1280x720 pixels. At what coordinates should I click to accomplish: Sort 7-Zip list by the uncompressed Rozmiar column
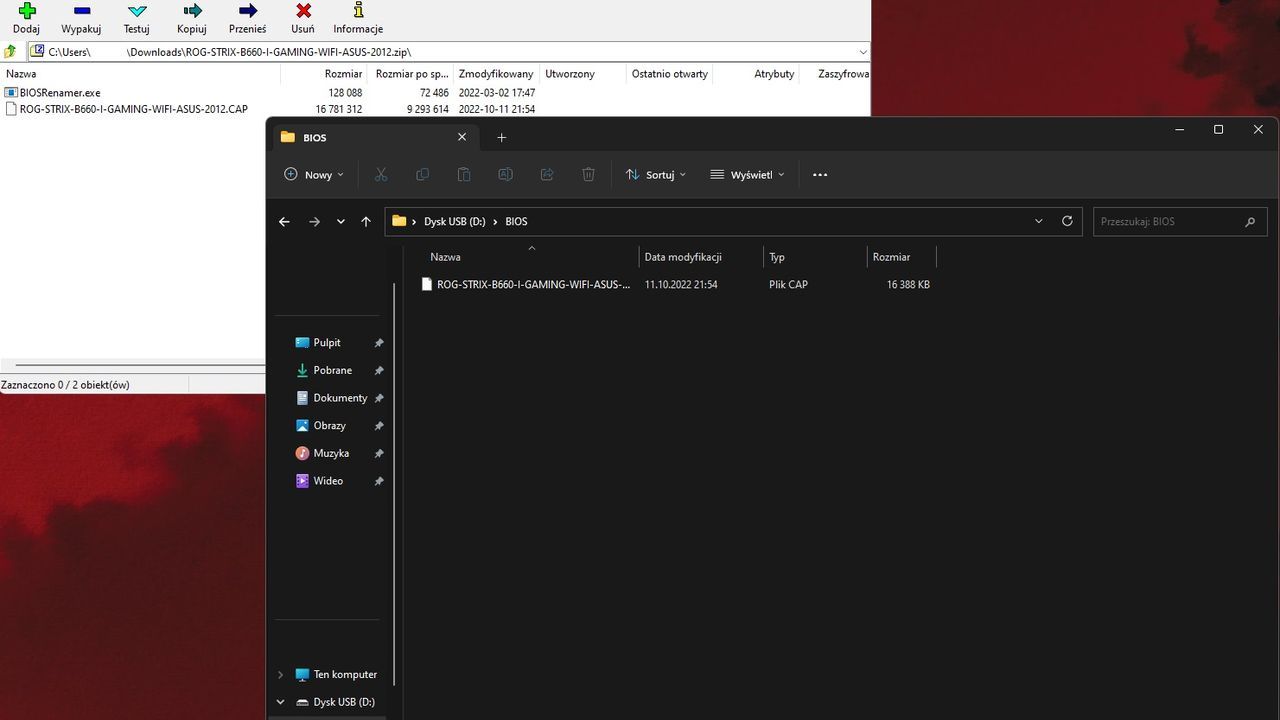324,74
